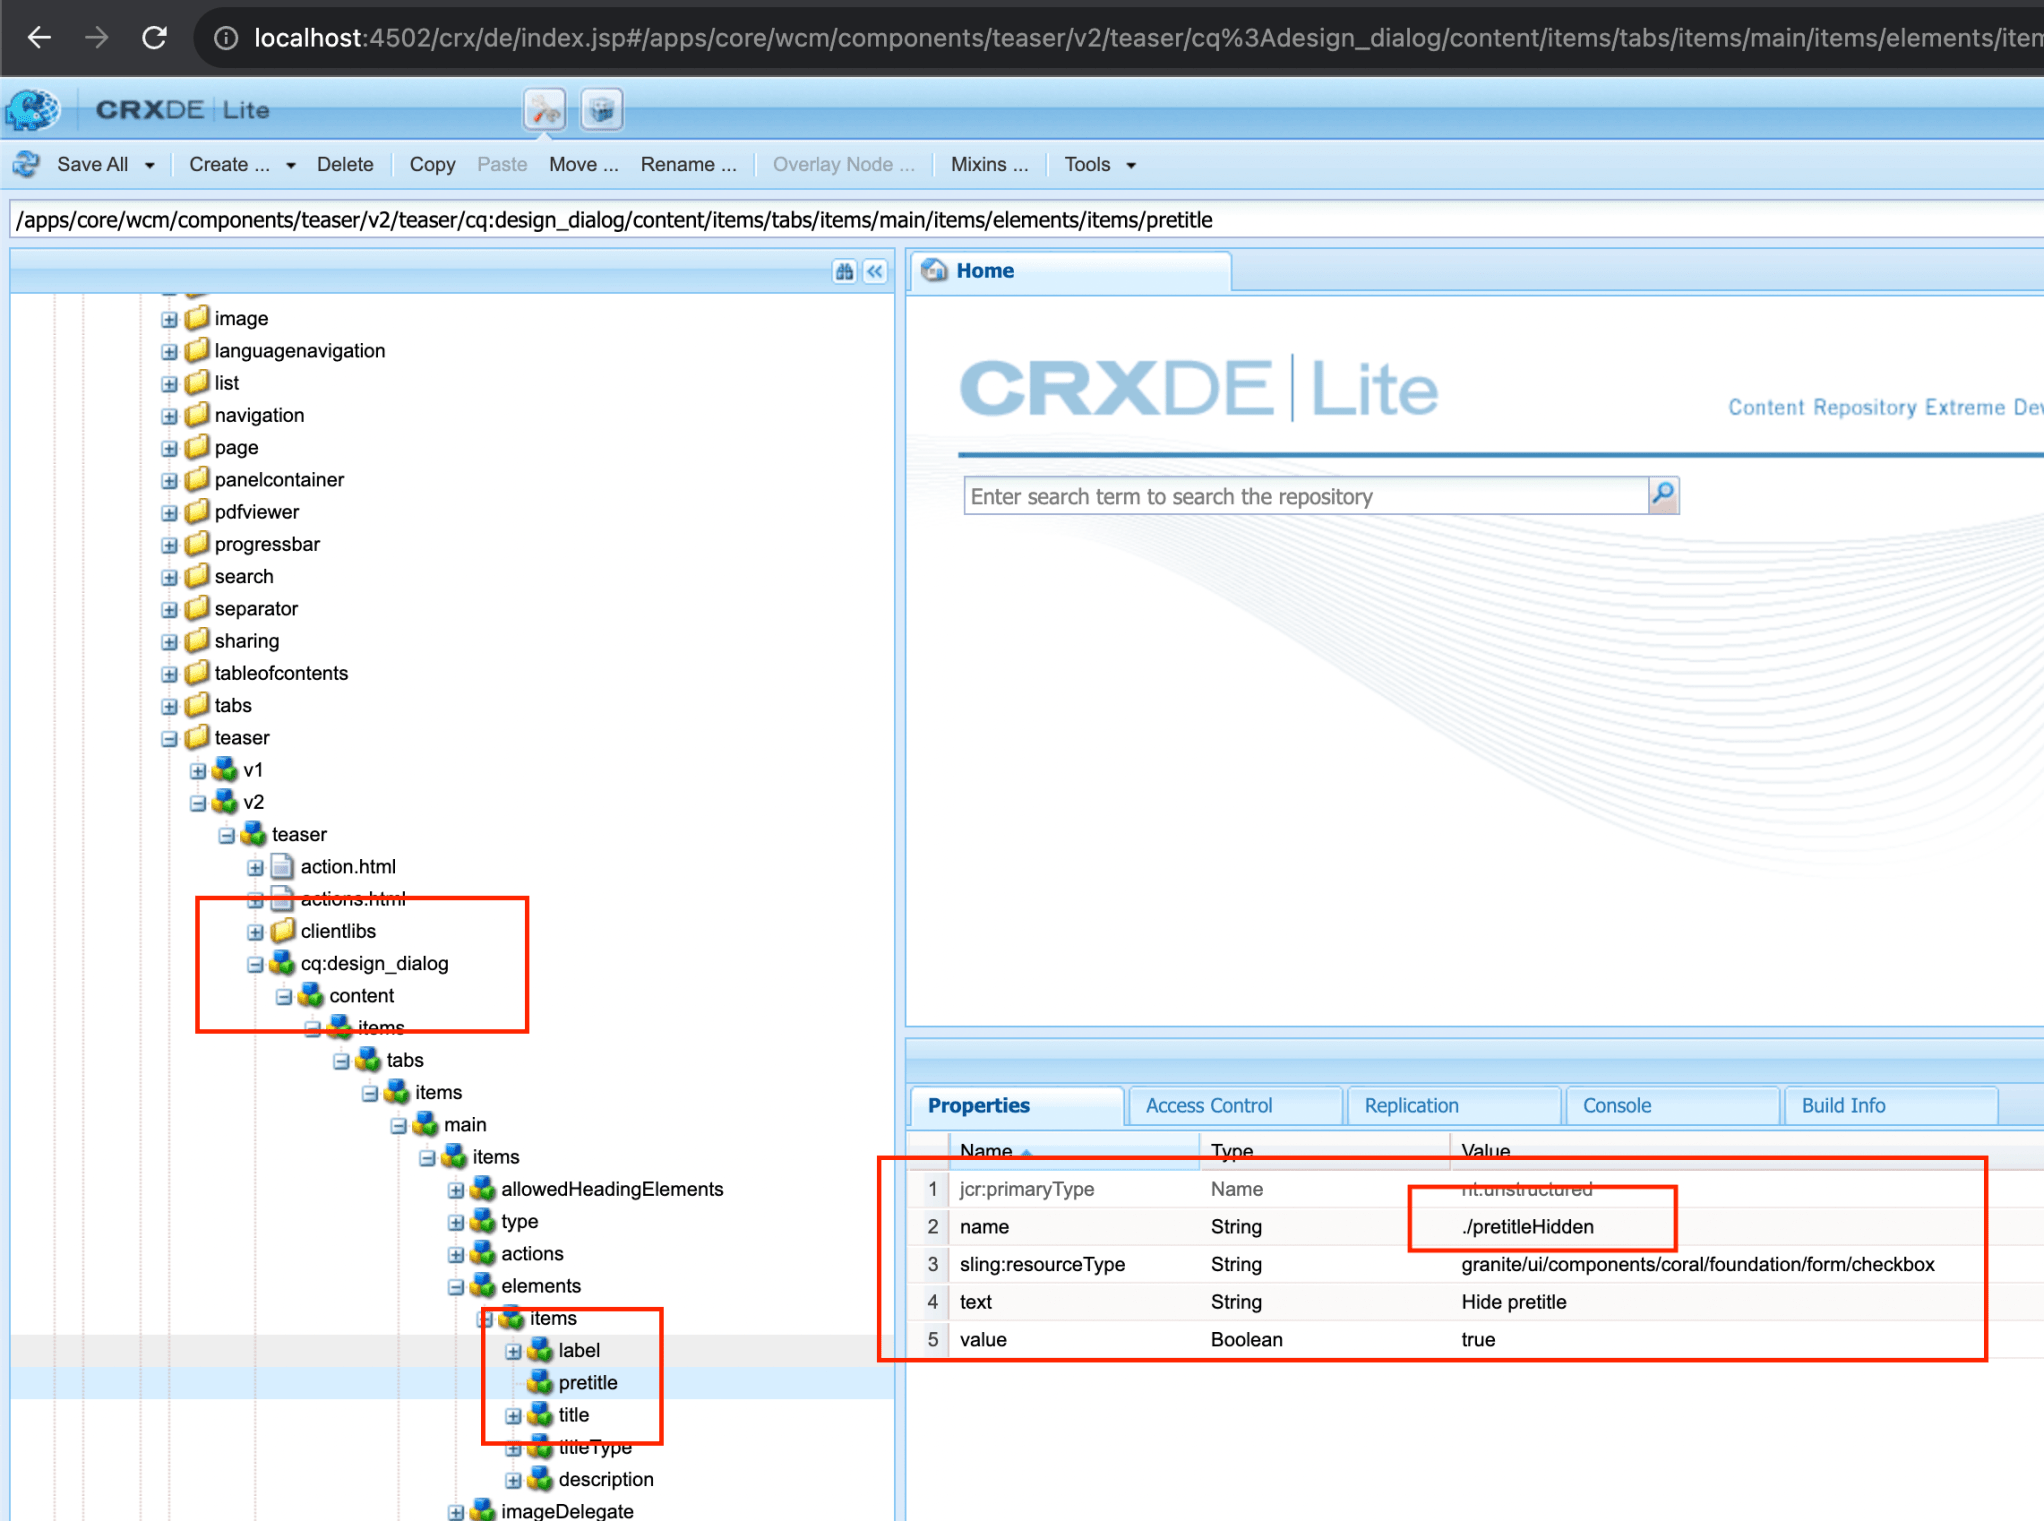Click the package/build icon in the header
This screenshot has height=1521, width=2044.
click(601, 109)
